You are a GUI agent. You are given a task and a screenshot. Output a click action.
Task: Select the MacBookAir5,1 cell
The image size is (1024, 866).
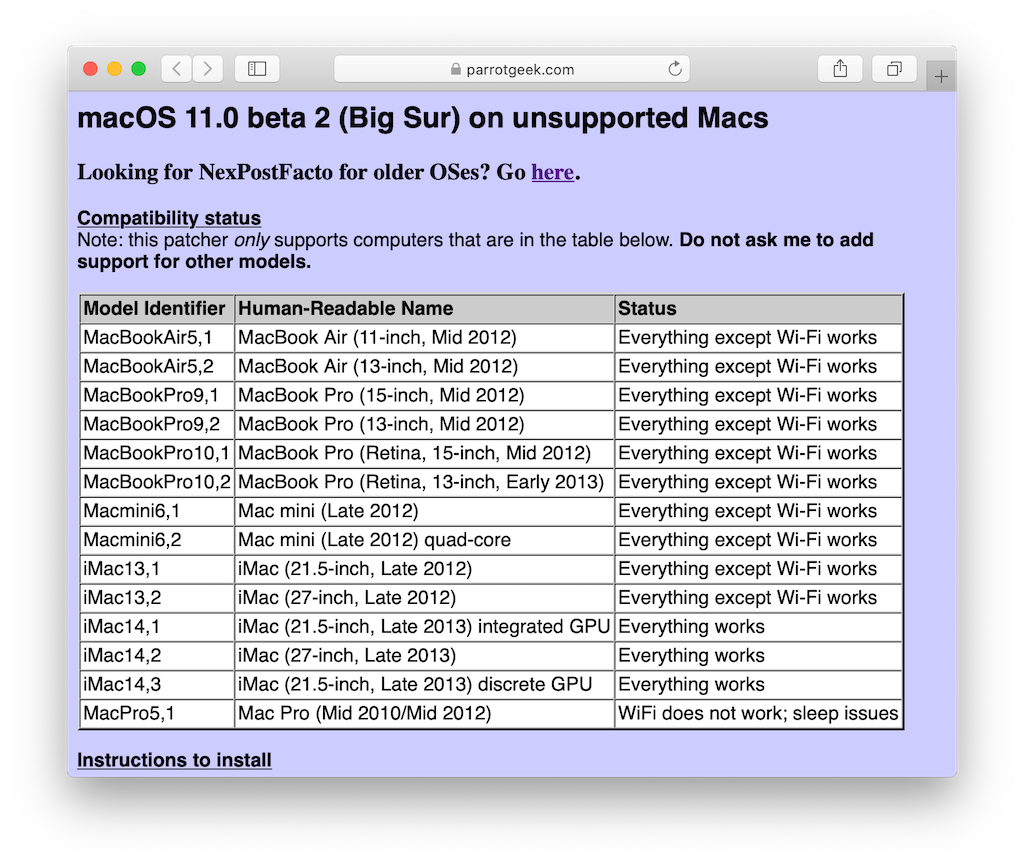[157, 338]
